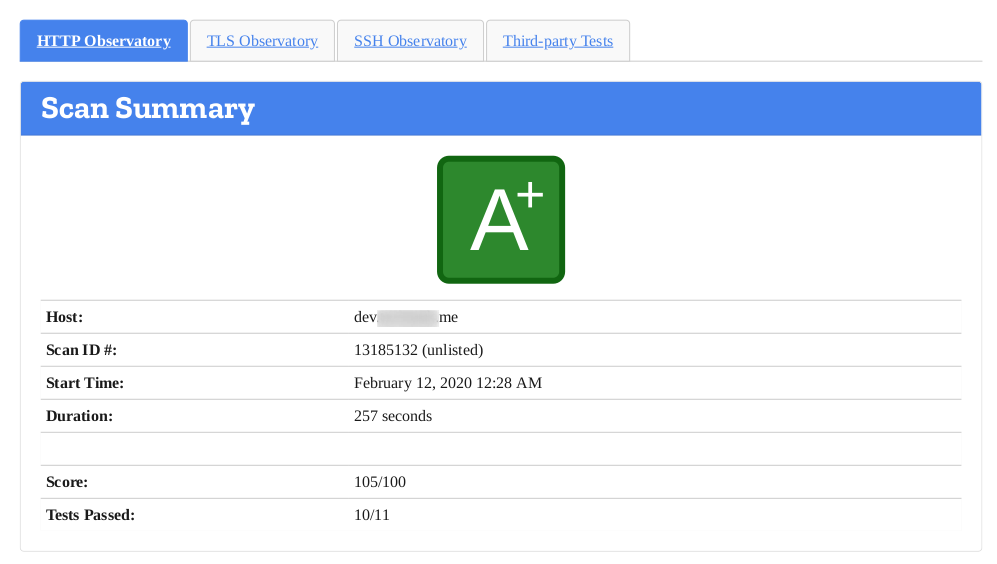The image size is (997, 564).
Task: Click the Host: label
Action: click(x=64, y=317)
